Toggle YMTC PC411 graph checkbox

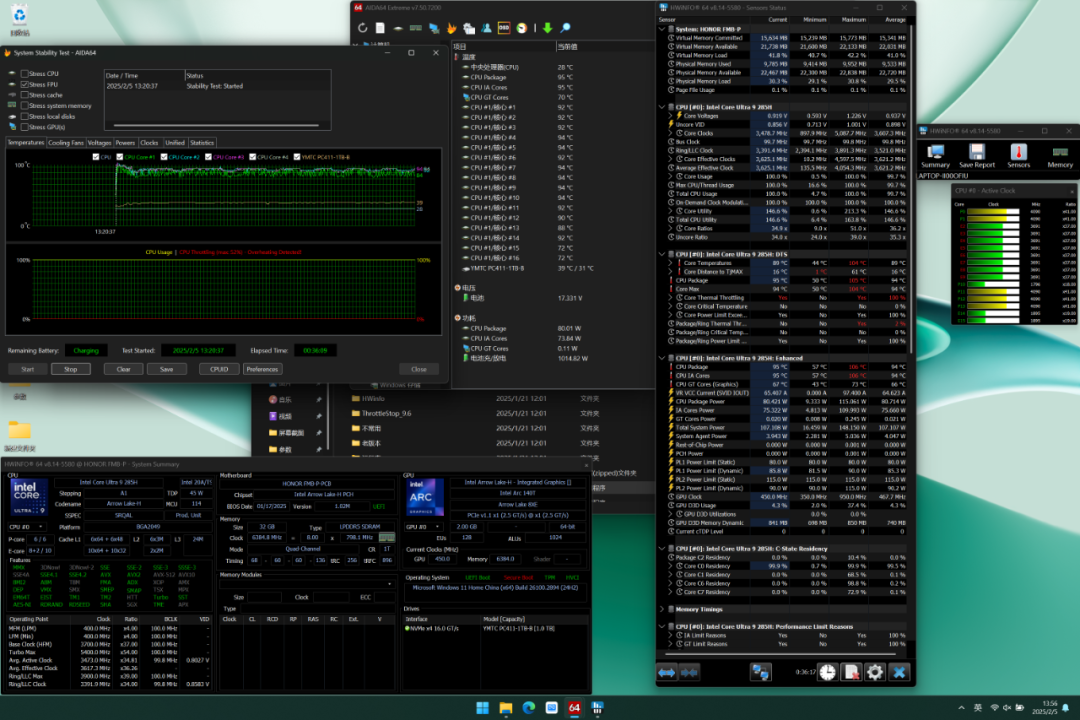[x=297, y=157]
